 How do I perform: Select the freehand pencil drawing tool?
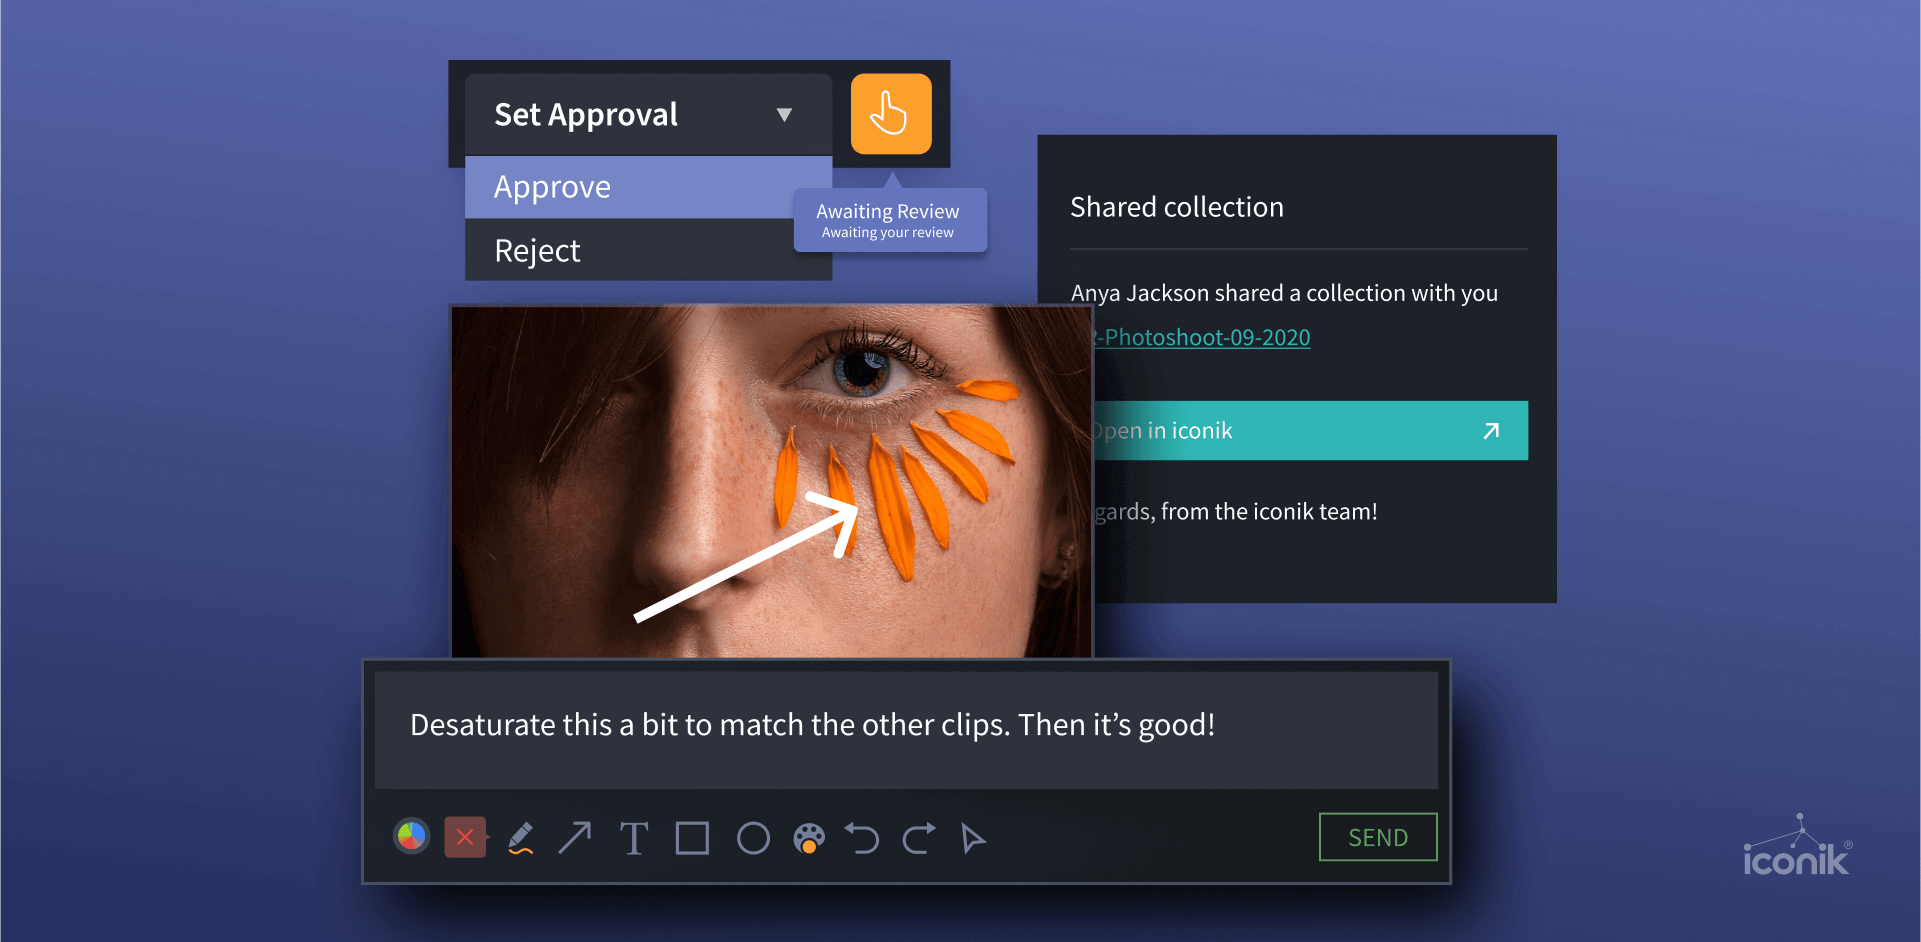(521, 838)
